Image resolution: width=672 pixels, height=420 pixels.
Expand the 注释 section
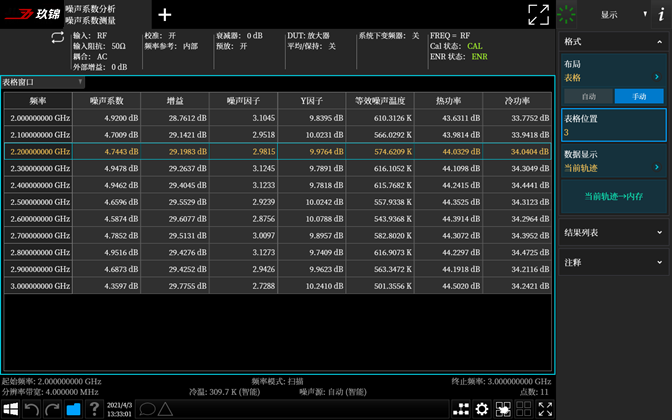pyautogui.click(x=613, y=262)
